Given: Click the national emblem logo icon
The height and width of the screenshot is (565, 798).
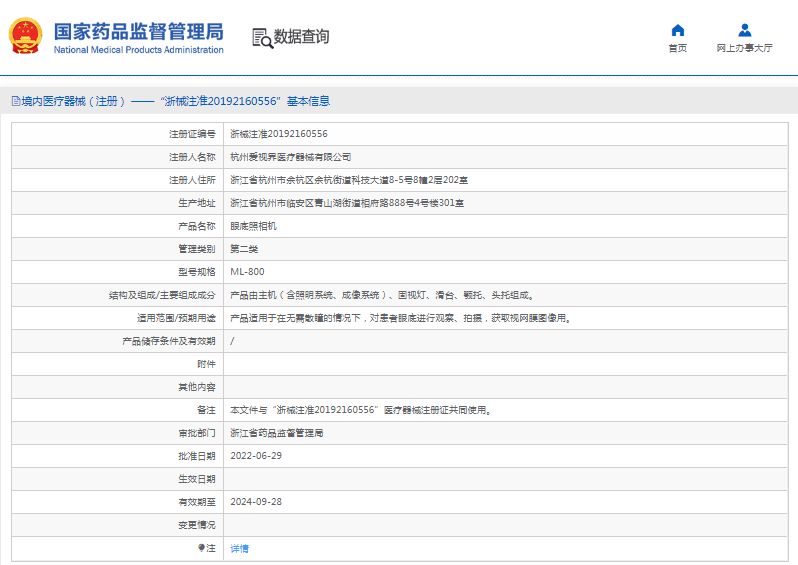Looking at the screenshot, I should tap(25, 37).
